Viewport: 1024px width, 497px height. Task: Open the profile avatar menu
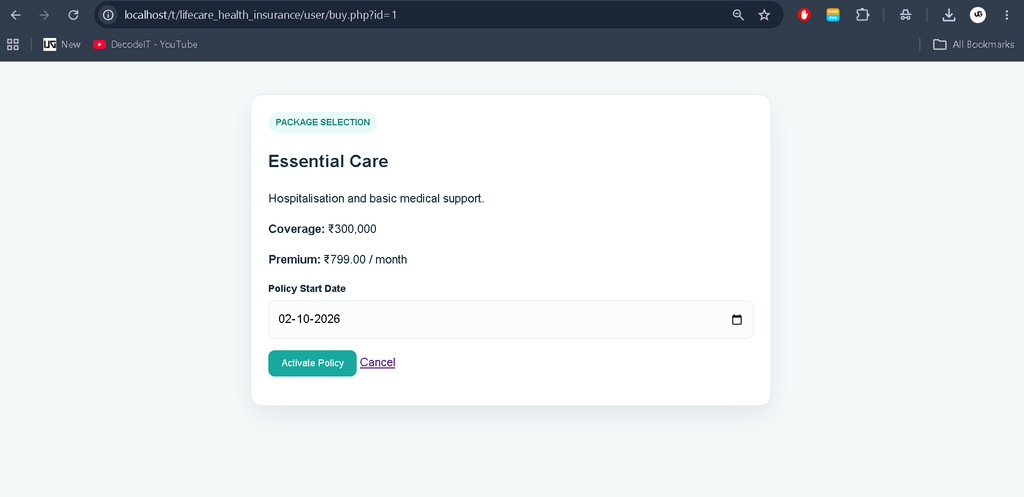pos(978,15)
